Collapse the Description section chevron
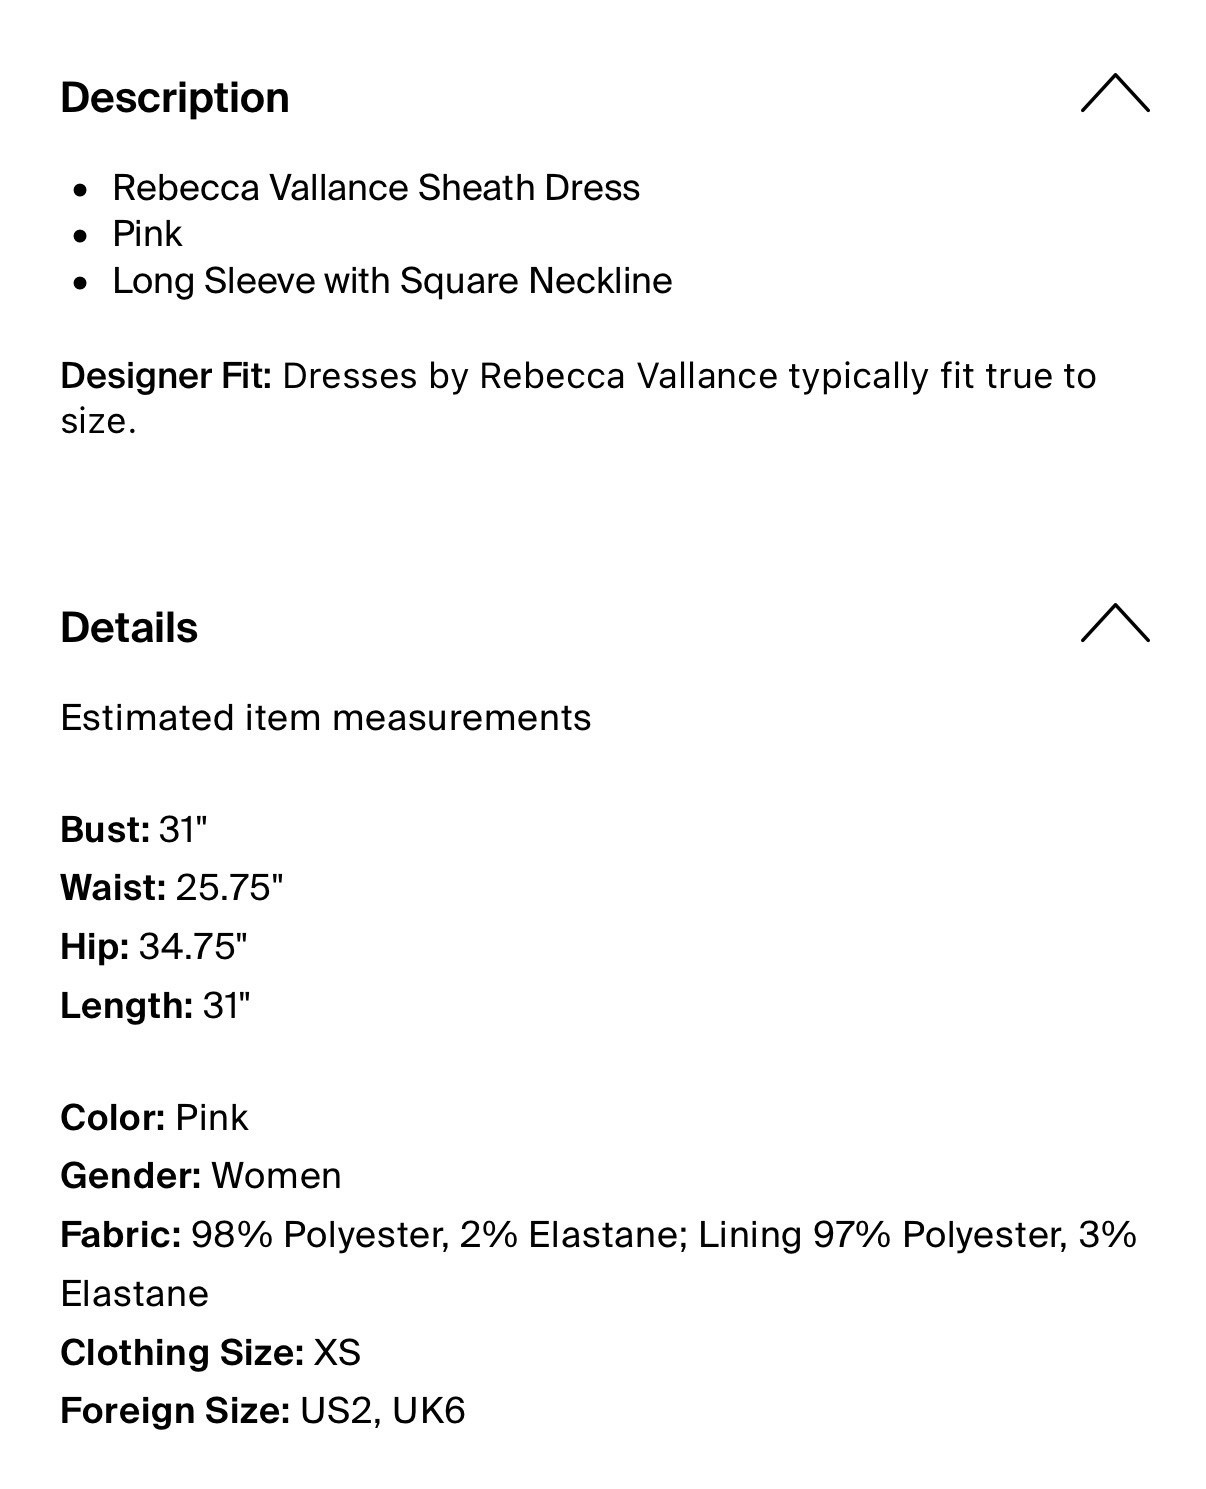The width and height of the screenshot is (1206, 1489). pyautogui.click(x=1115, y=93)
